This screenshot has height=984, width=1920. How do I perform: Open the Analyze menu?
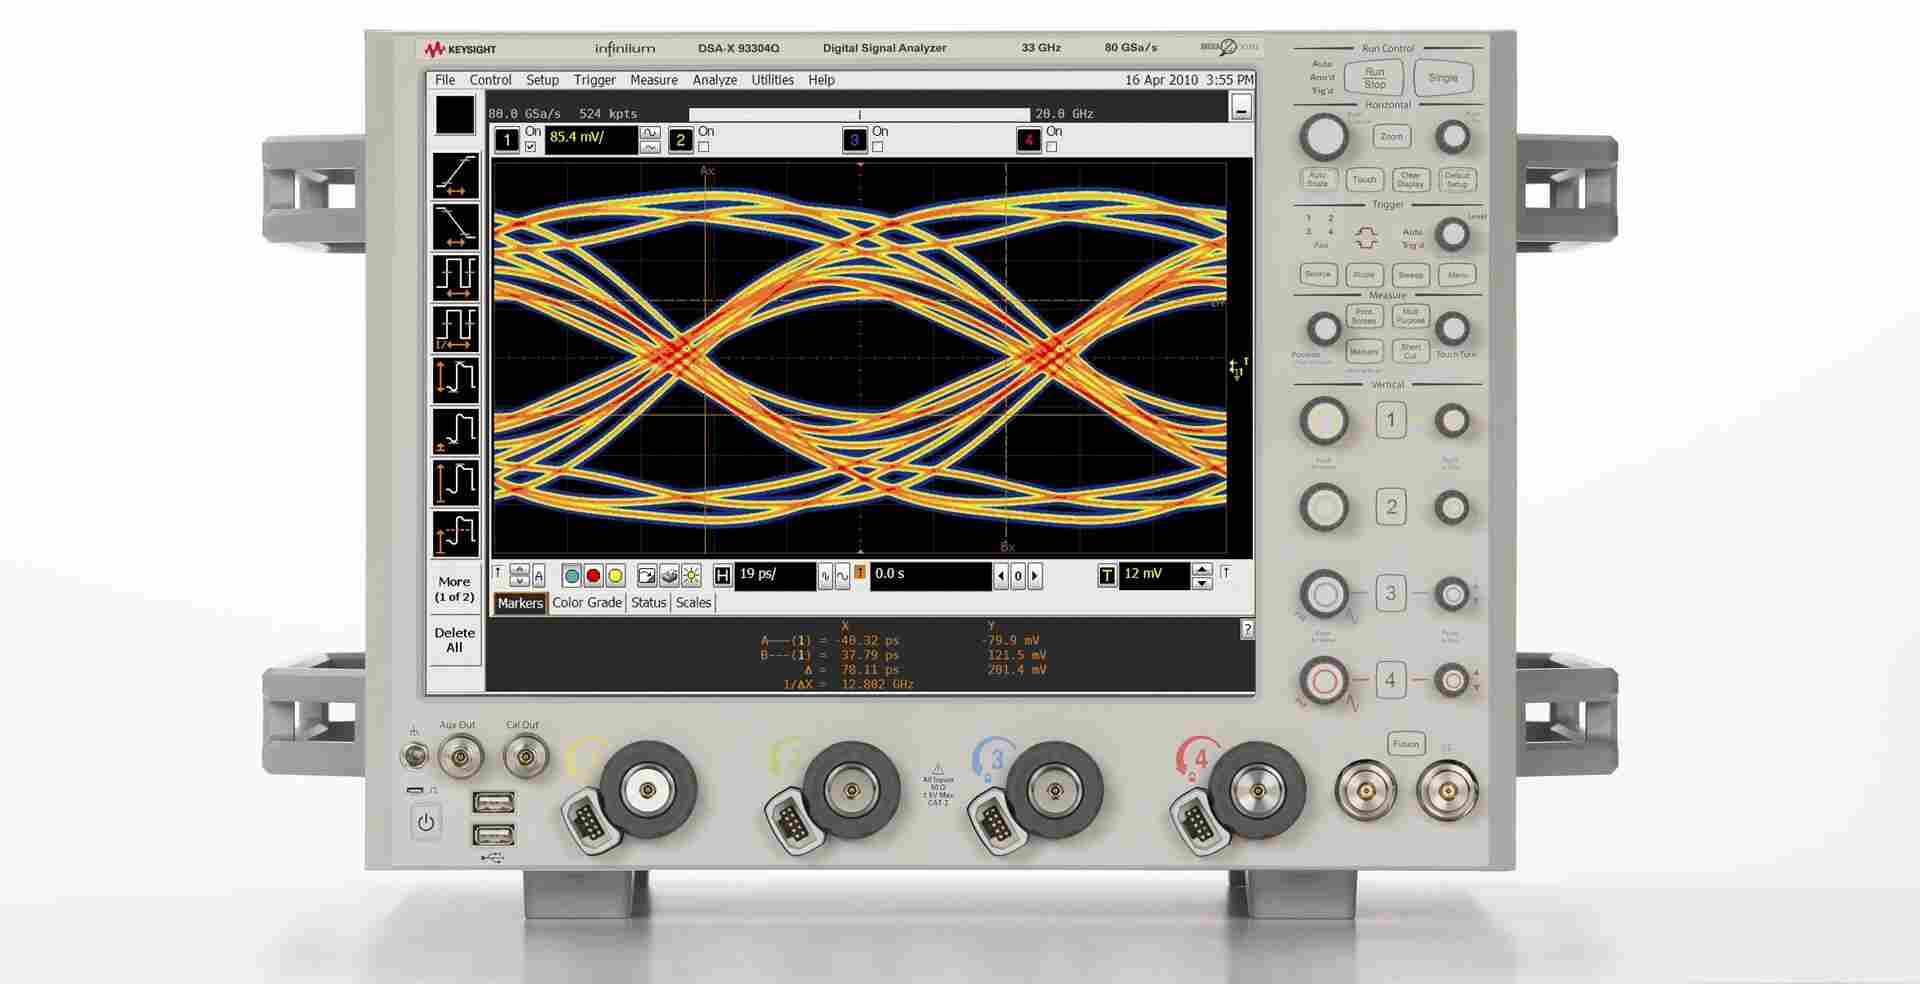[714, 80]
